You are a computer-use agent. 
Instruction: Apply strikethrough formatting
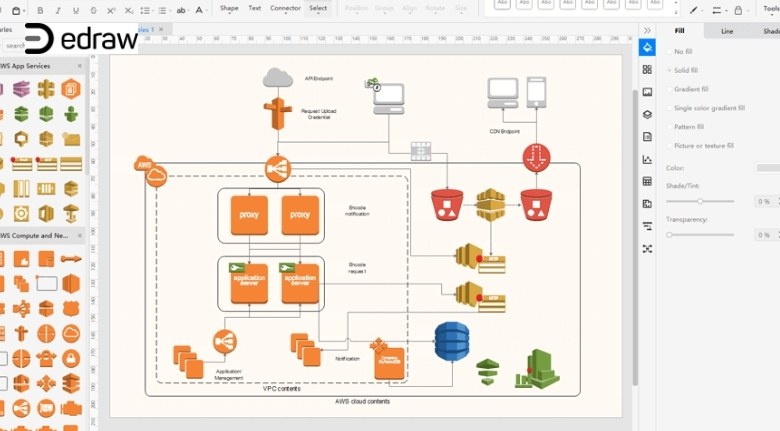pyautogui.click(x=93, y=10)
